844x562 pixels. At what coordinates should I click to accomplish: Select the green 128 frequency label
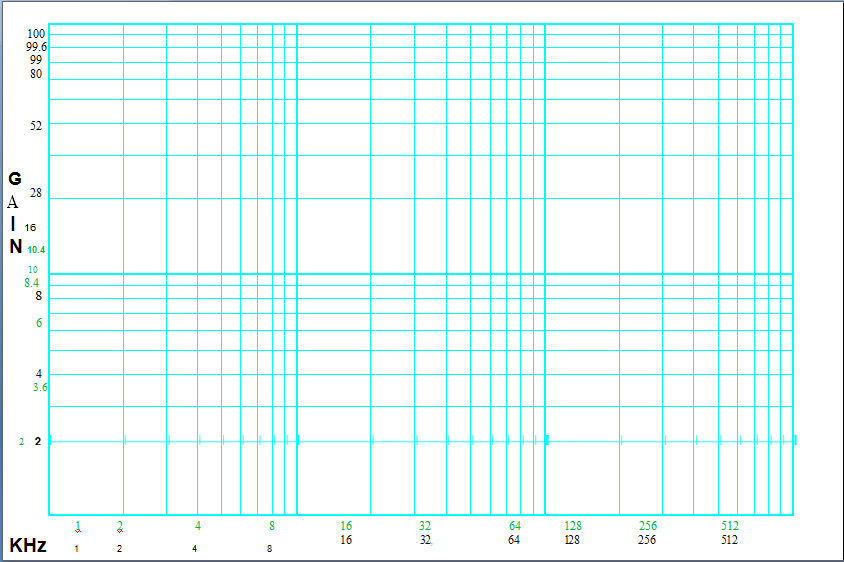pos(573,526)
